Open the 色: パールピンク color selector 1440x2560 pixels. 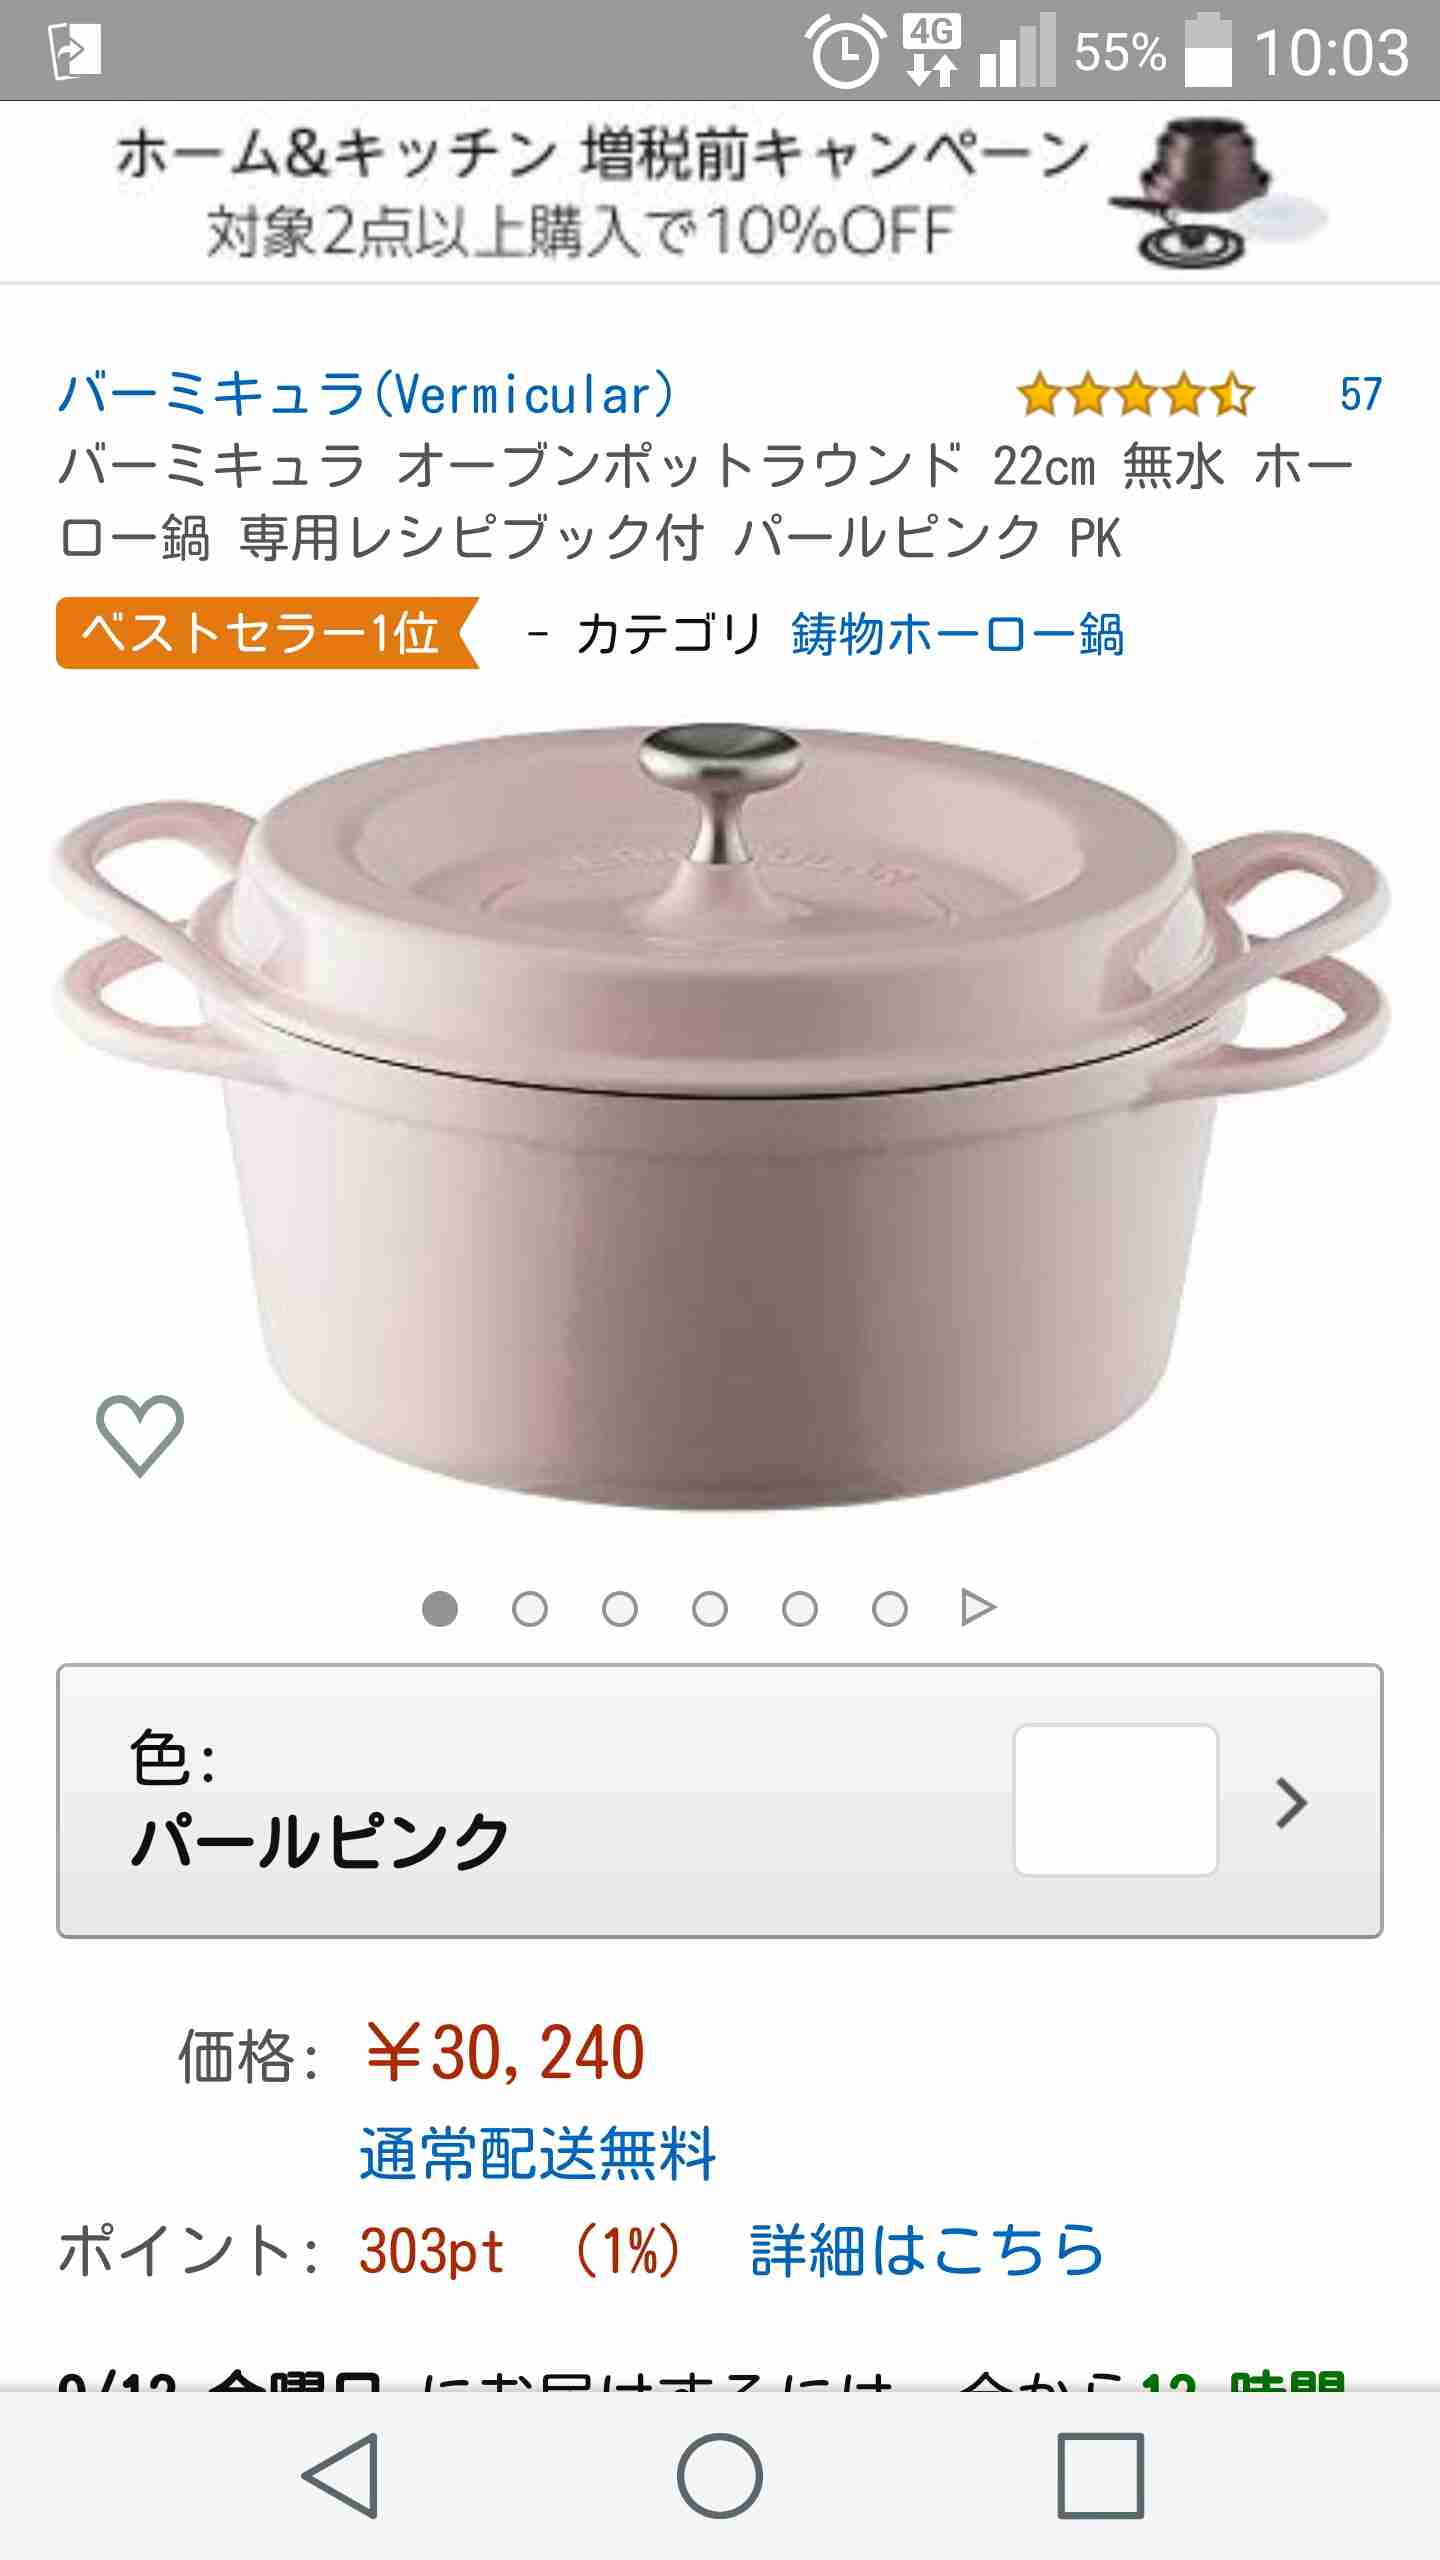[x=720, y=1801]
